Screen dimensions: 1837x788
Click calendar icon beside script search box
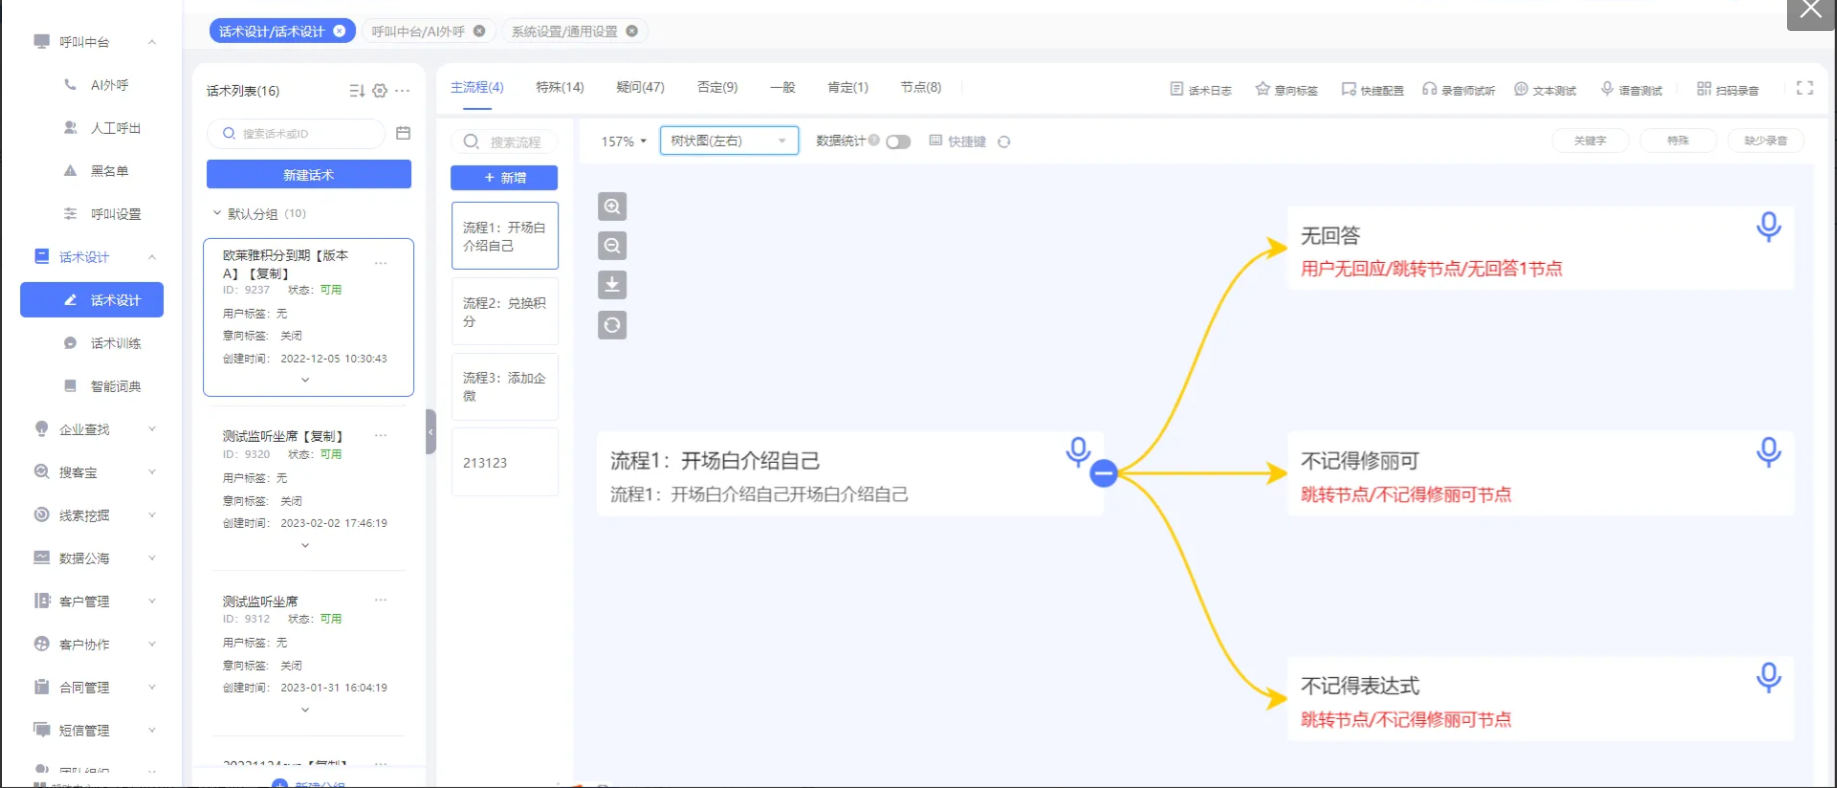coord(403,133)
